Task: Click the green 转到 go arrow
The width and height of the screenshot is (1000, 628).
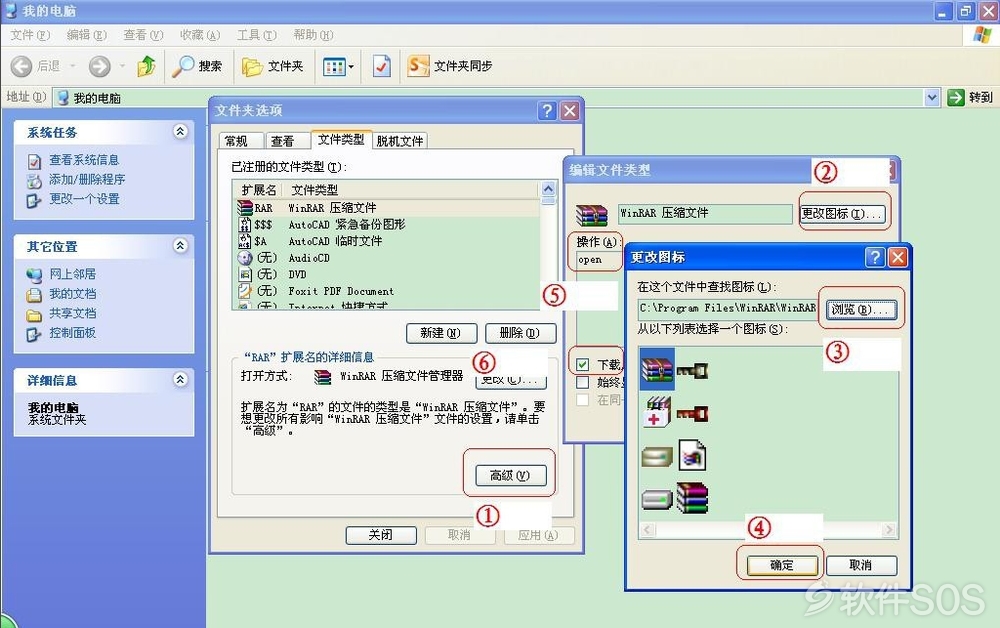Action: click(955, 98)
